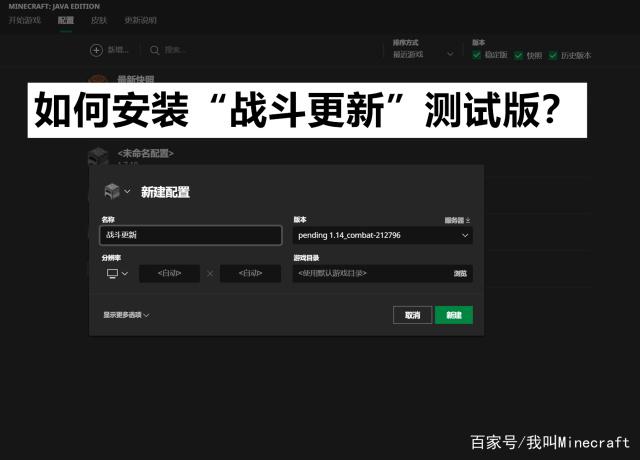Click the resolution width <自动> field
This screenshot has width=640, height=460.
(169, 273)
